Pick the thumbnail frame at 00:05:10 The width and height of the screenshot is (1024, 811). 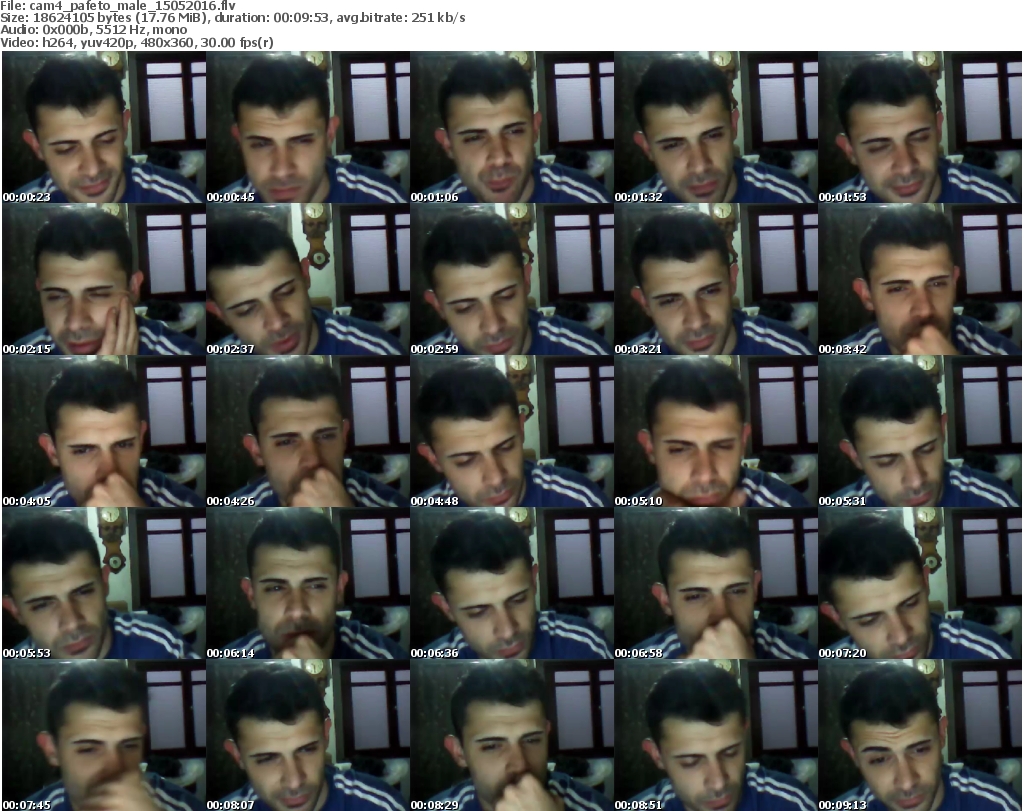coord(716,432)
